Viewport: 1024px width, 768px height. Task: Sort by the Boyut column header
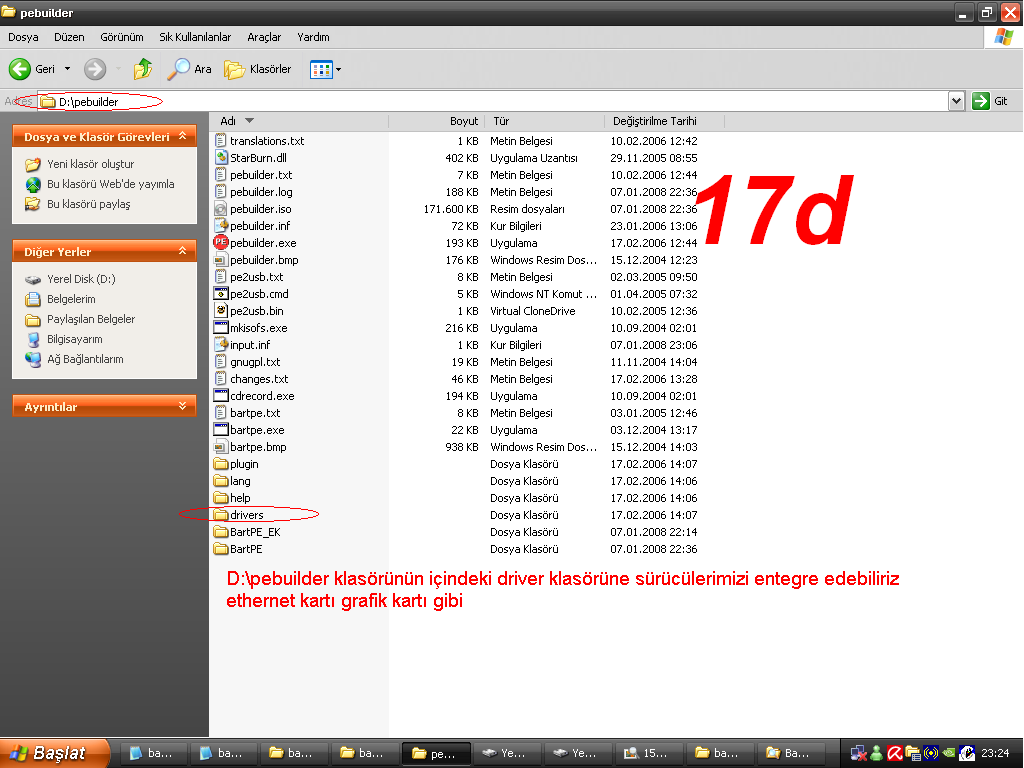(436, 121)
